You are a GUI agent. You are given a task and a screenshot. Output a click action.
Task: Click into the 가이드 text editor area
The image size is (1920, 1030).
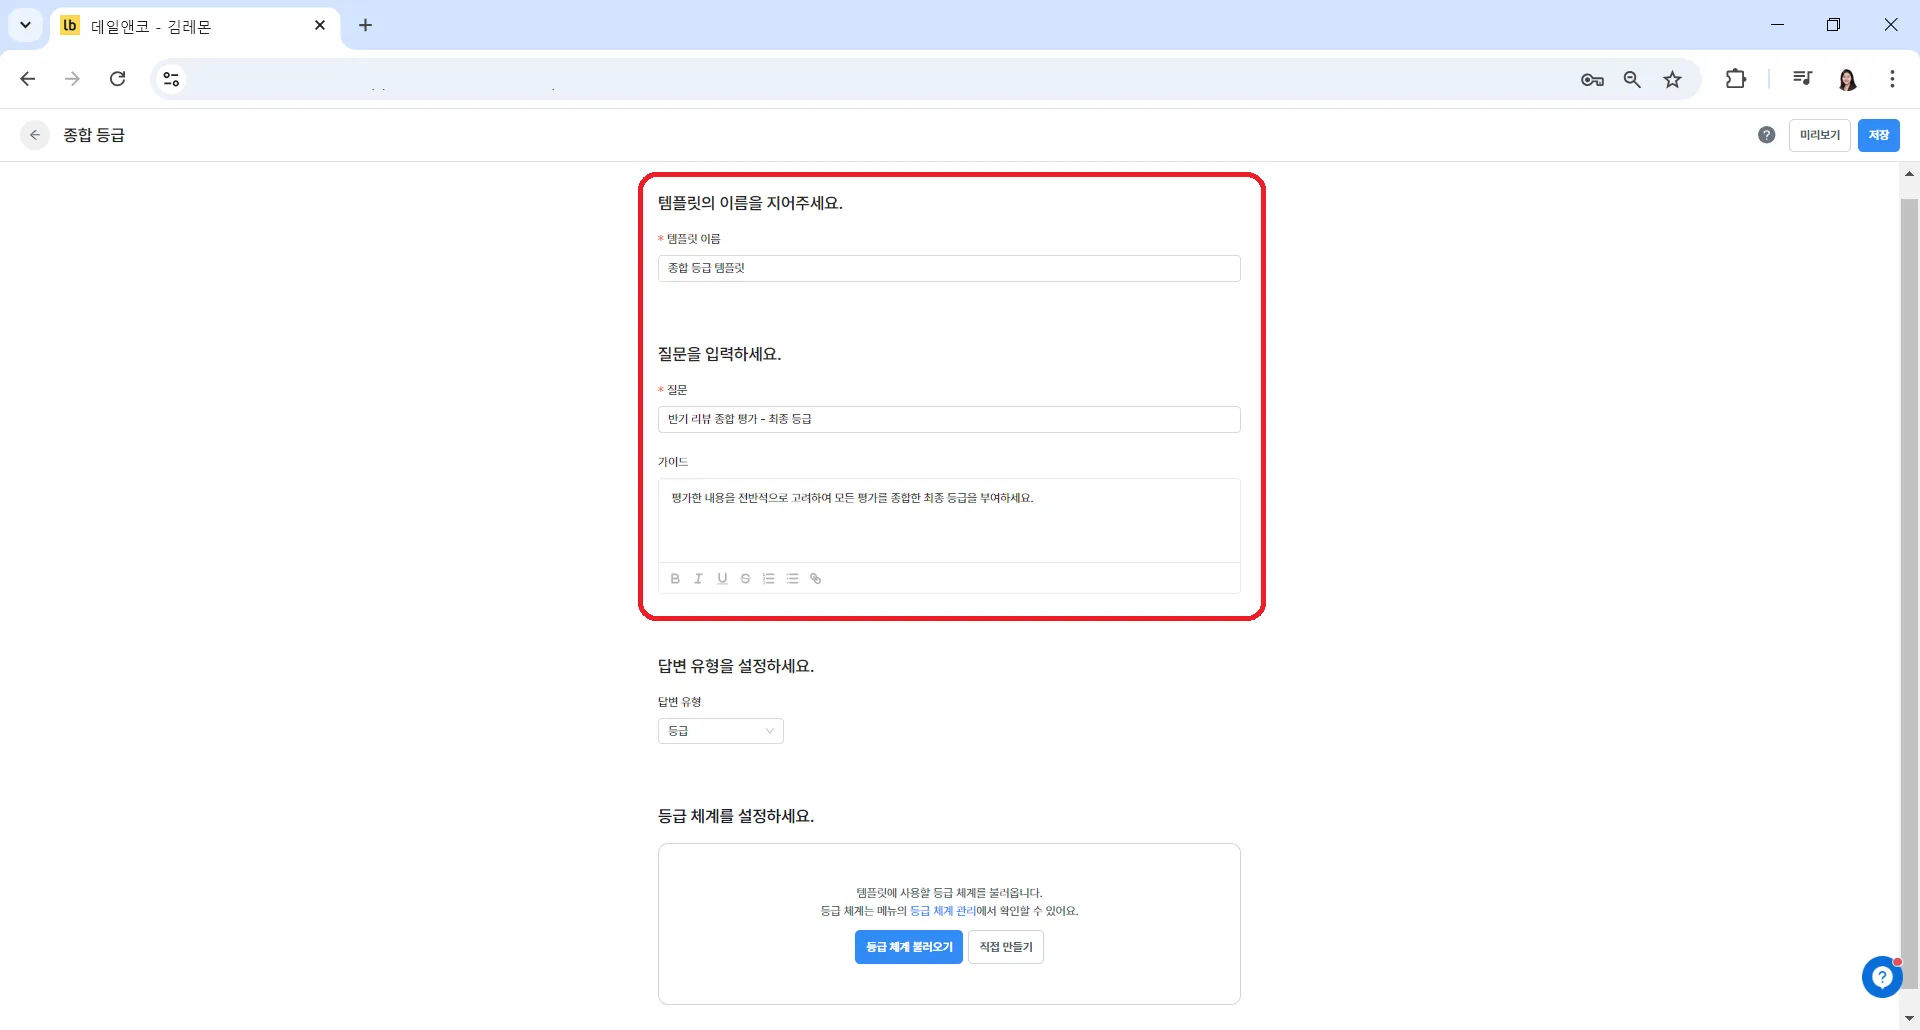[x=948, y=520]
